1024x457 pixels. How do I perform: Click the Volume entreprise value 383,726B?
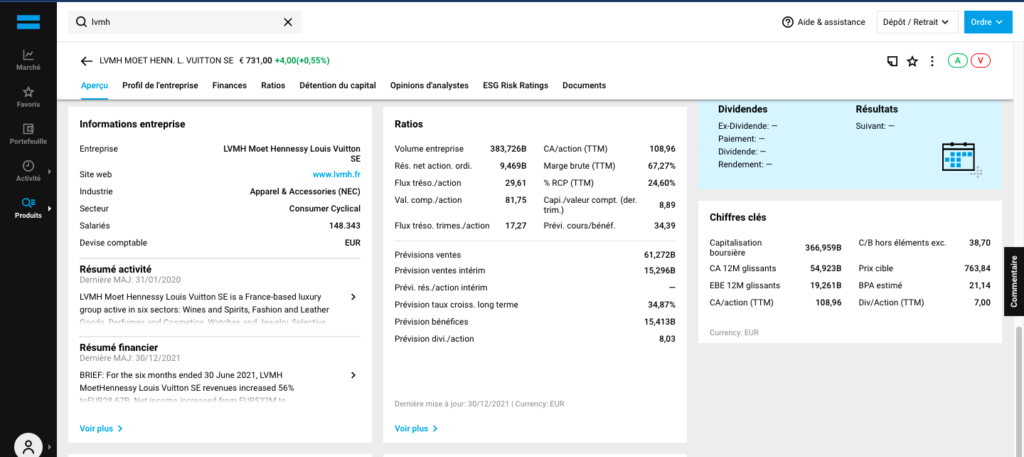point(508,149)
